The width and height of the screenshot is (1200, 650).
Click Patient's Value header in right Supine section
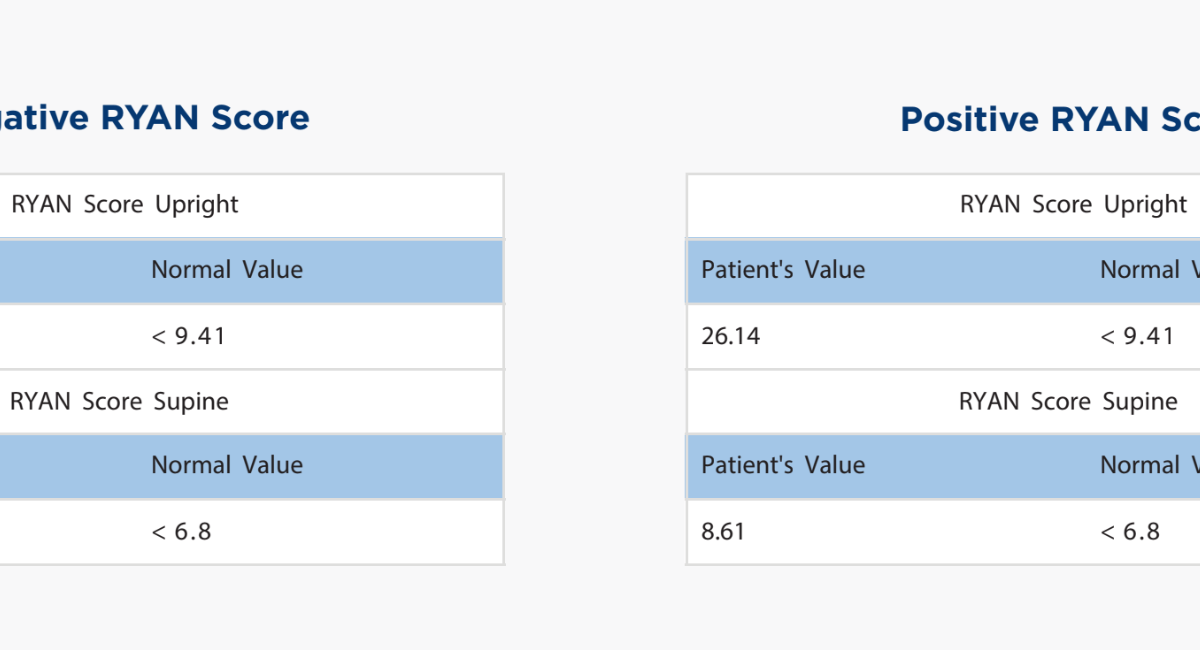(x=783, y=465)
